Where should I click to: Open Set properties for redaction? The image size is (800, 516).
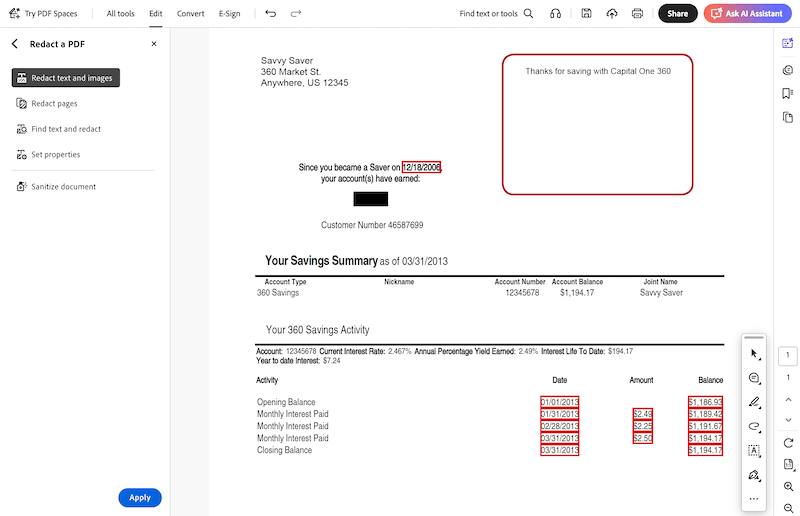click(x=48, y=155)
